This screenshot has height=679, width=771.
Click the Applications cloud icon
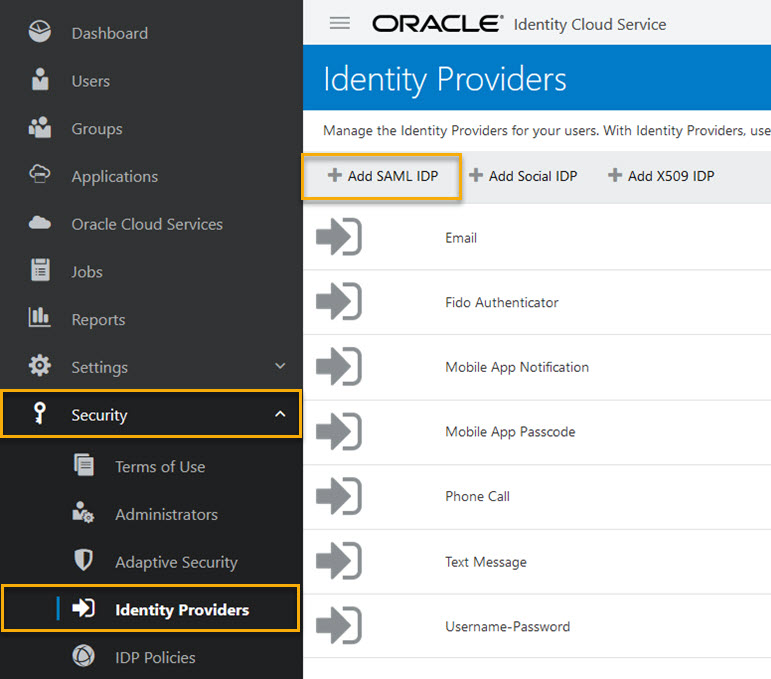pos(40,175)
